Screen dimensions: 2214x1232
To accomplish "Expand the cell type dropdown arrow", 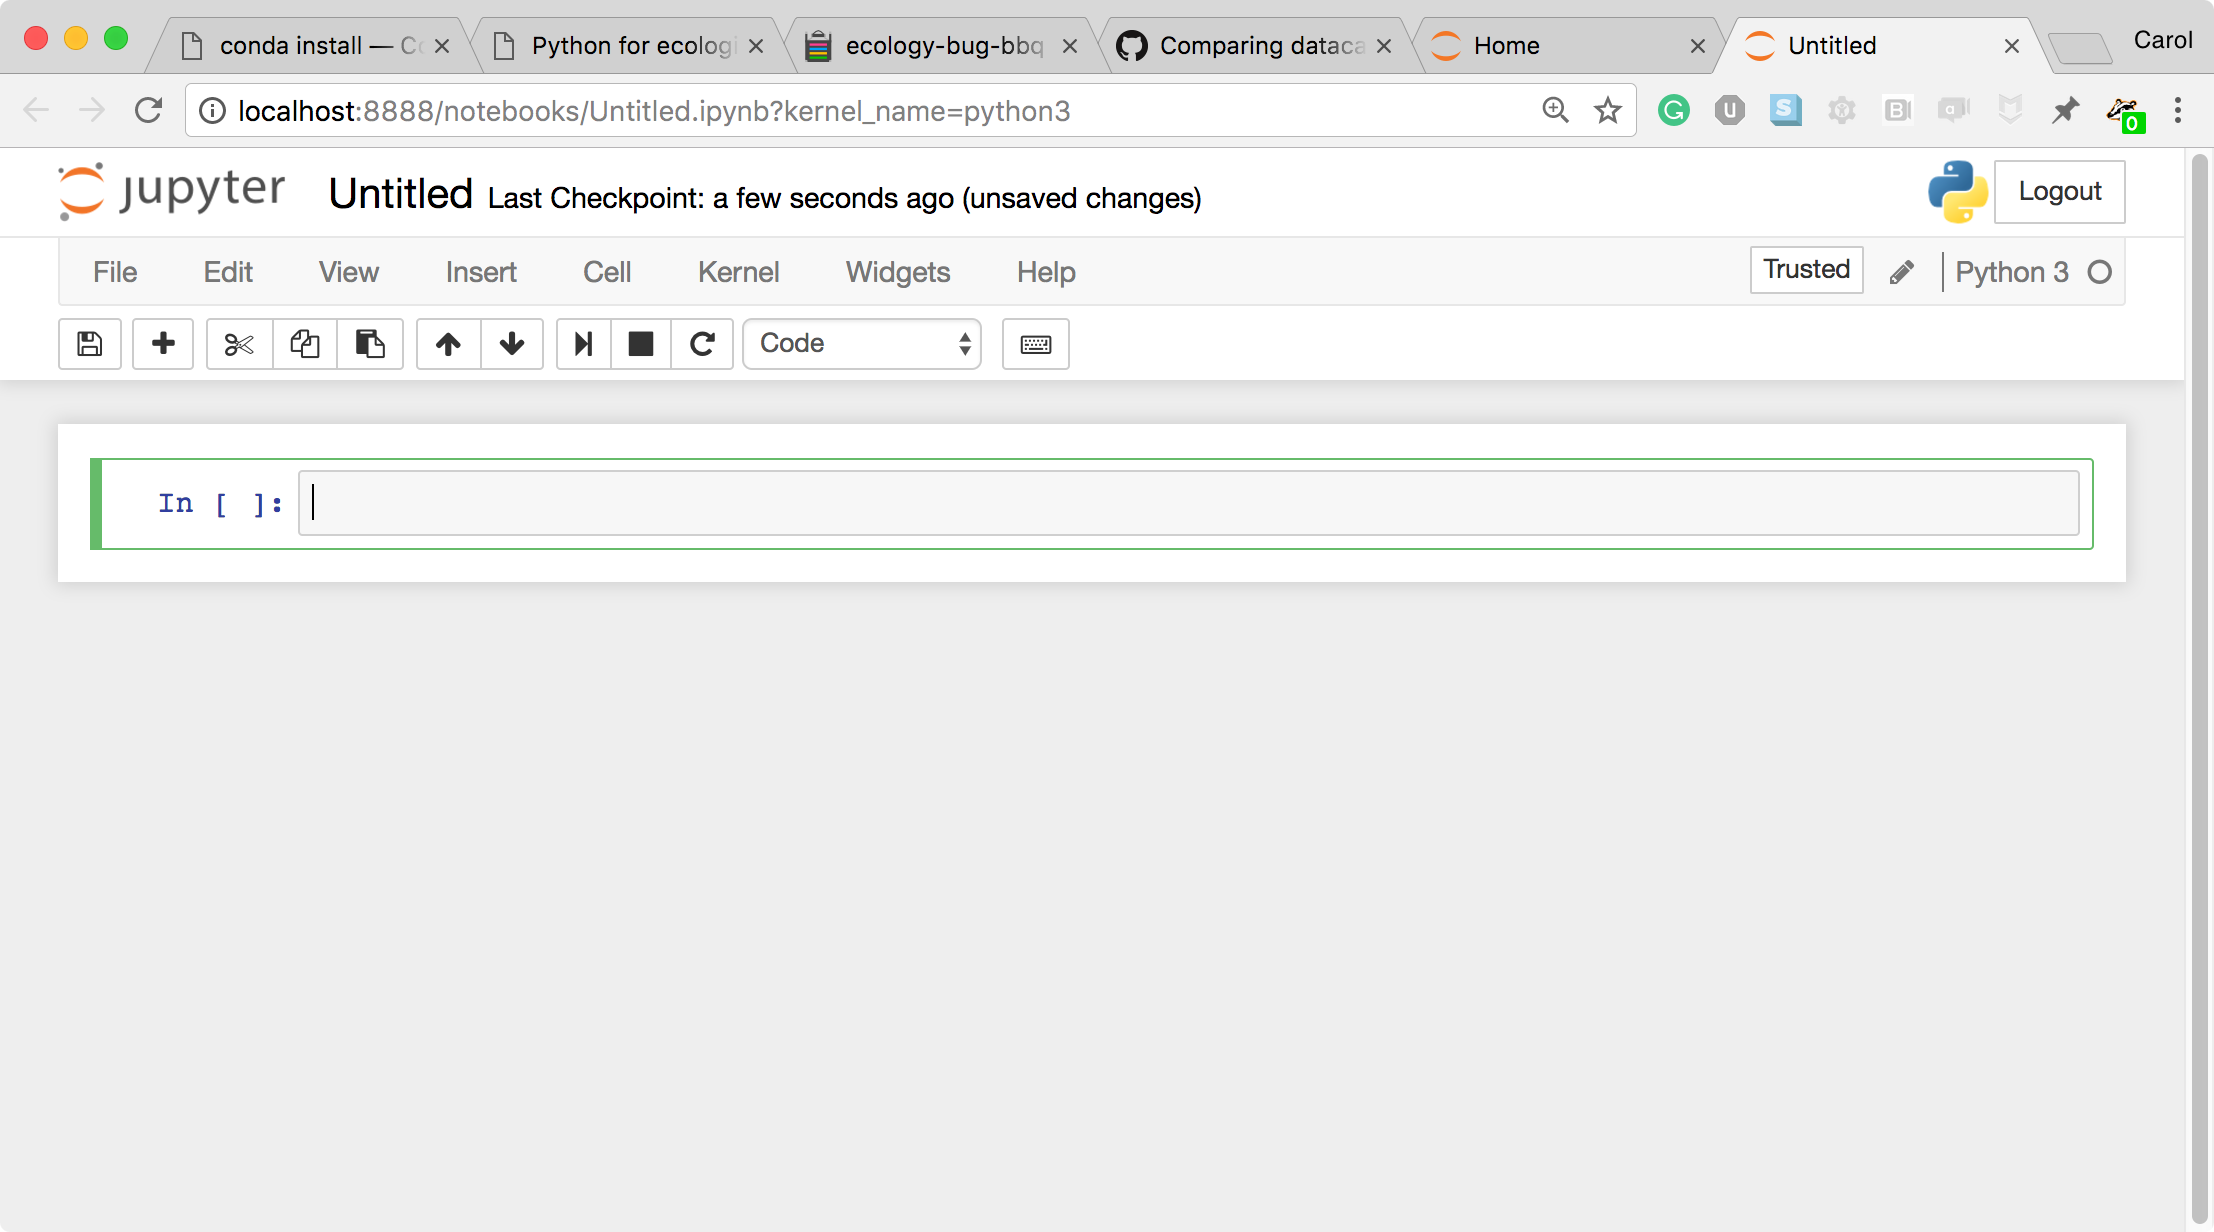I will point(964,343).
